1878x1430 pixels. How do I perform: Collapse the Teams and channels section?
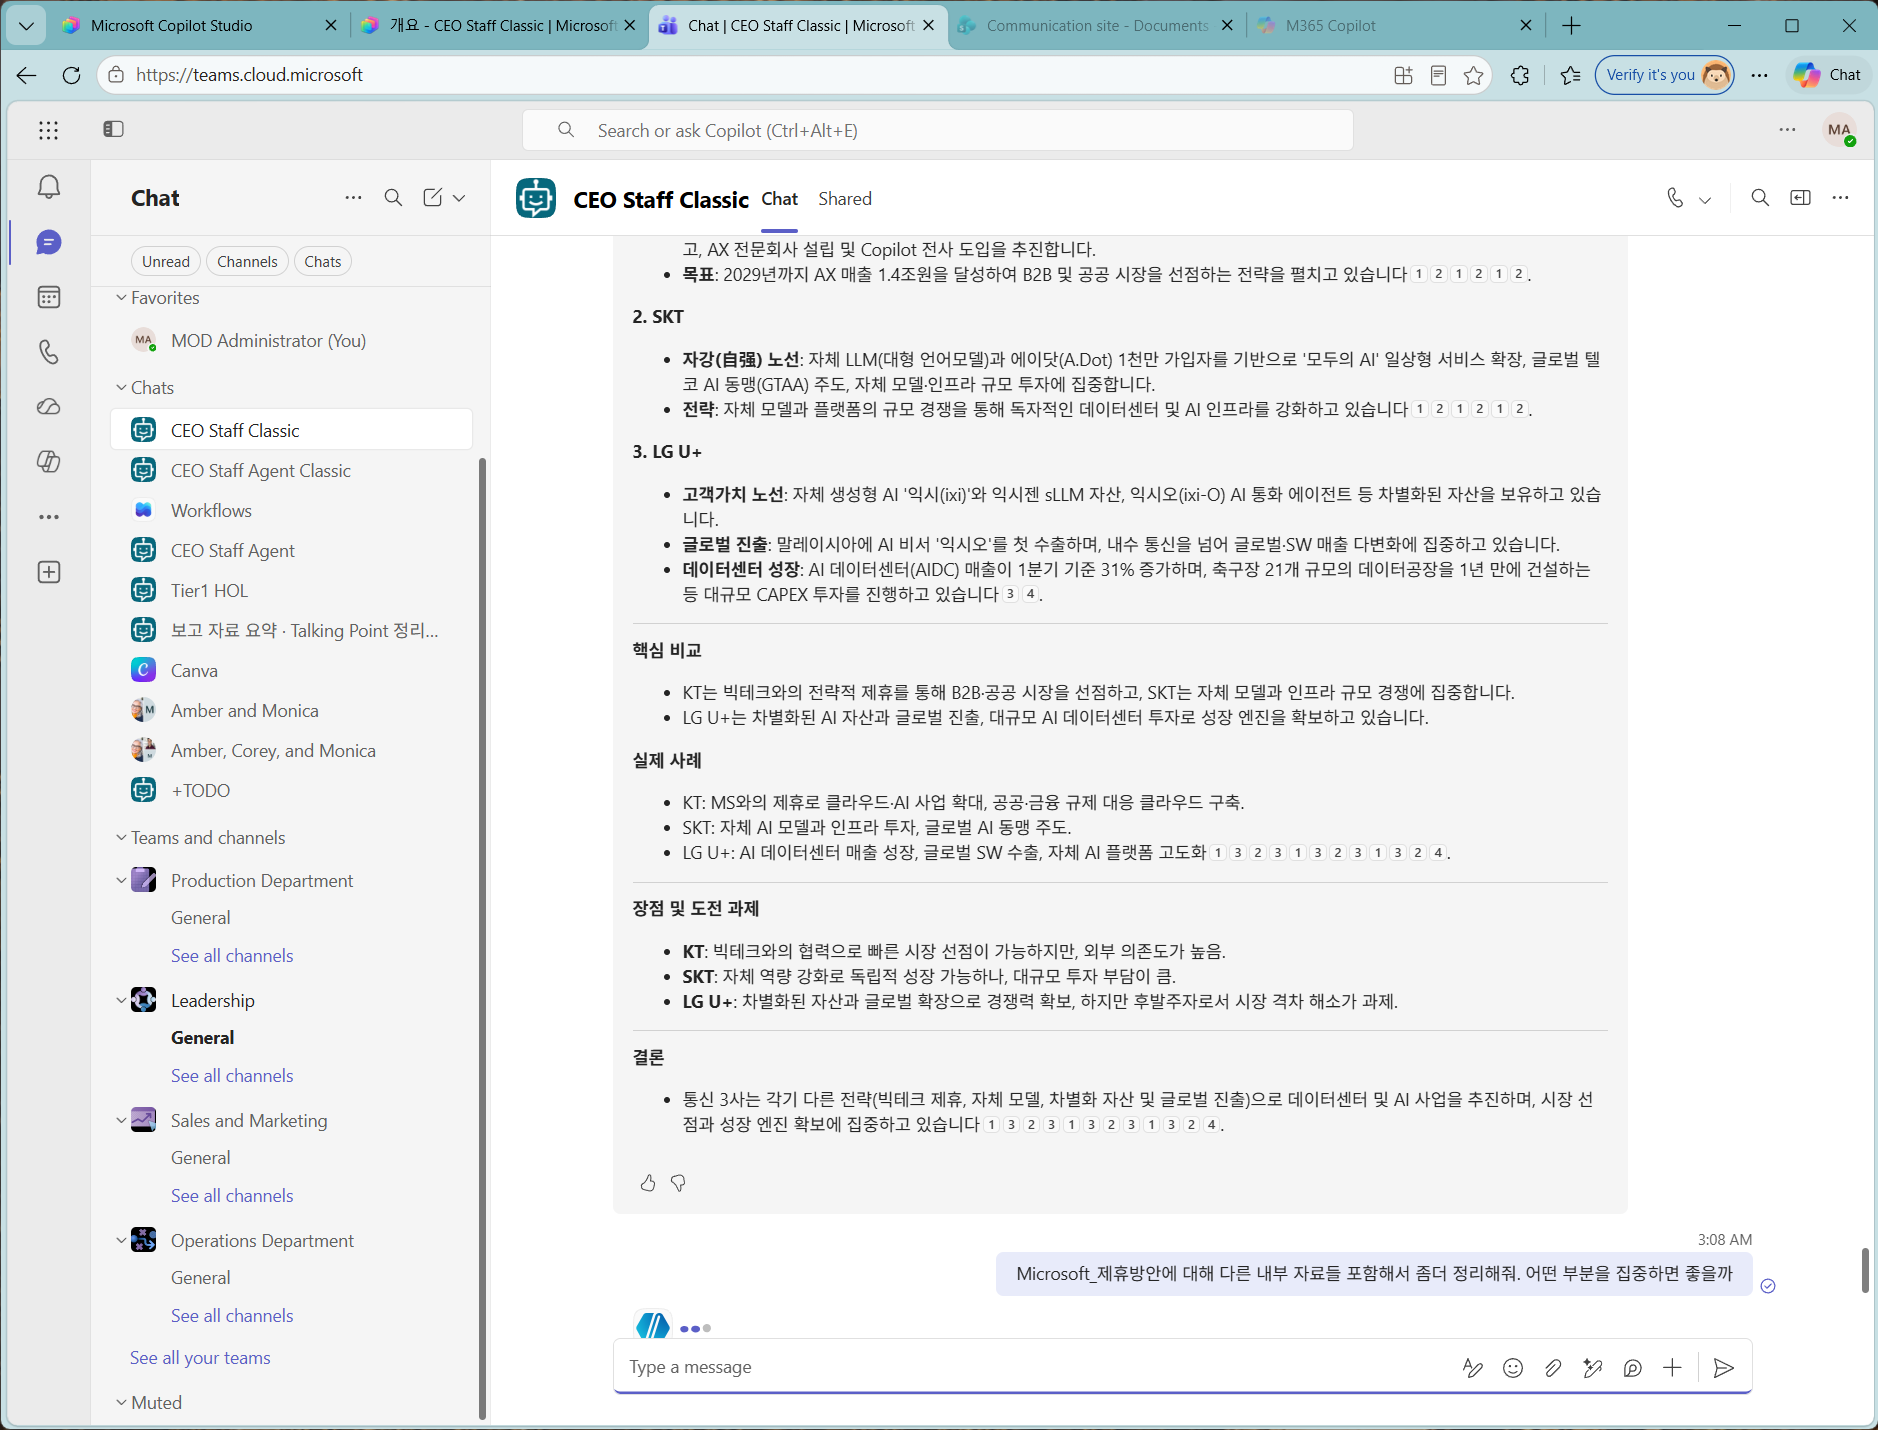(x=121, y=838)
